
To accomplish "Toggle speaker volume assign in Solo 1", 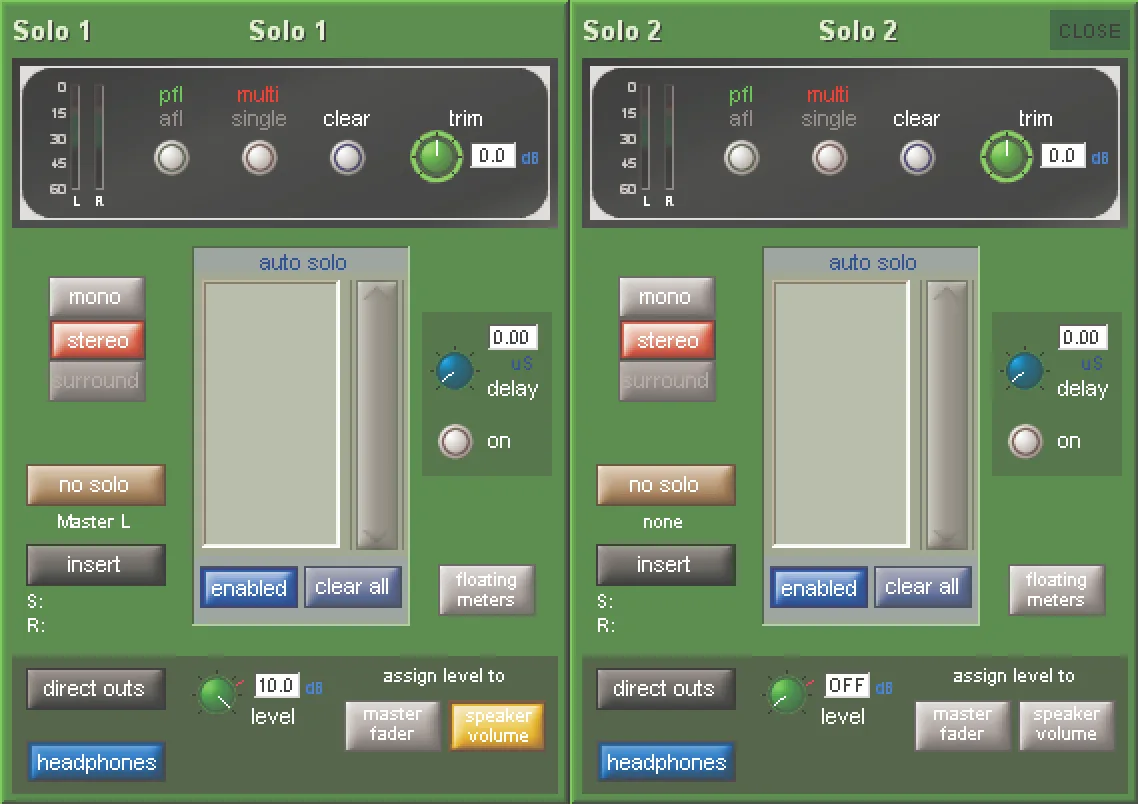I will pyautogui.click(x=498, y=725).
